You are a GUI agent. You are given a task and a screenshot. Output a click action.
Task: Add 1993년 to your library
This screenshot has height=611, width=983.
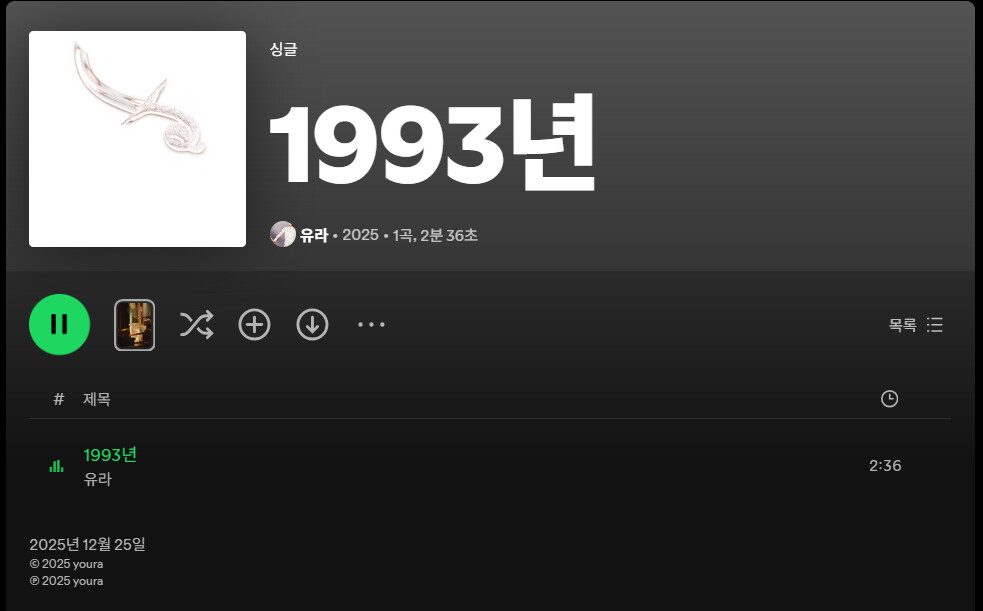[x=255, y=325]
